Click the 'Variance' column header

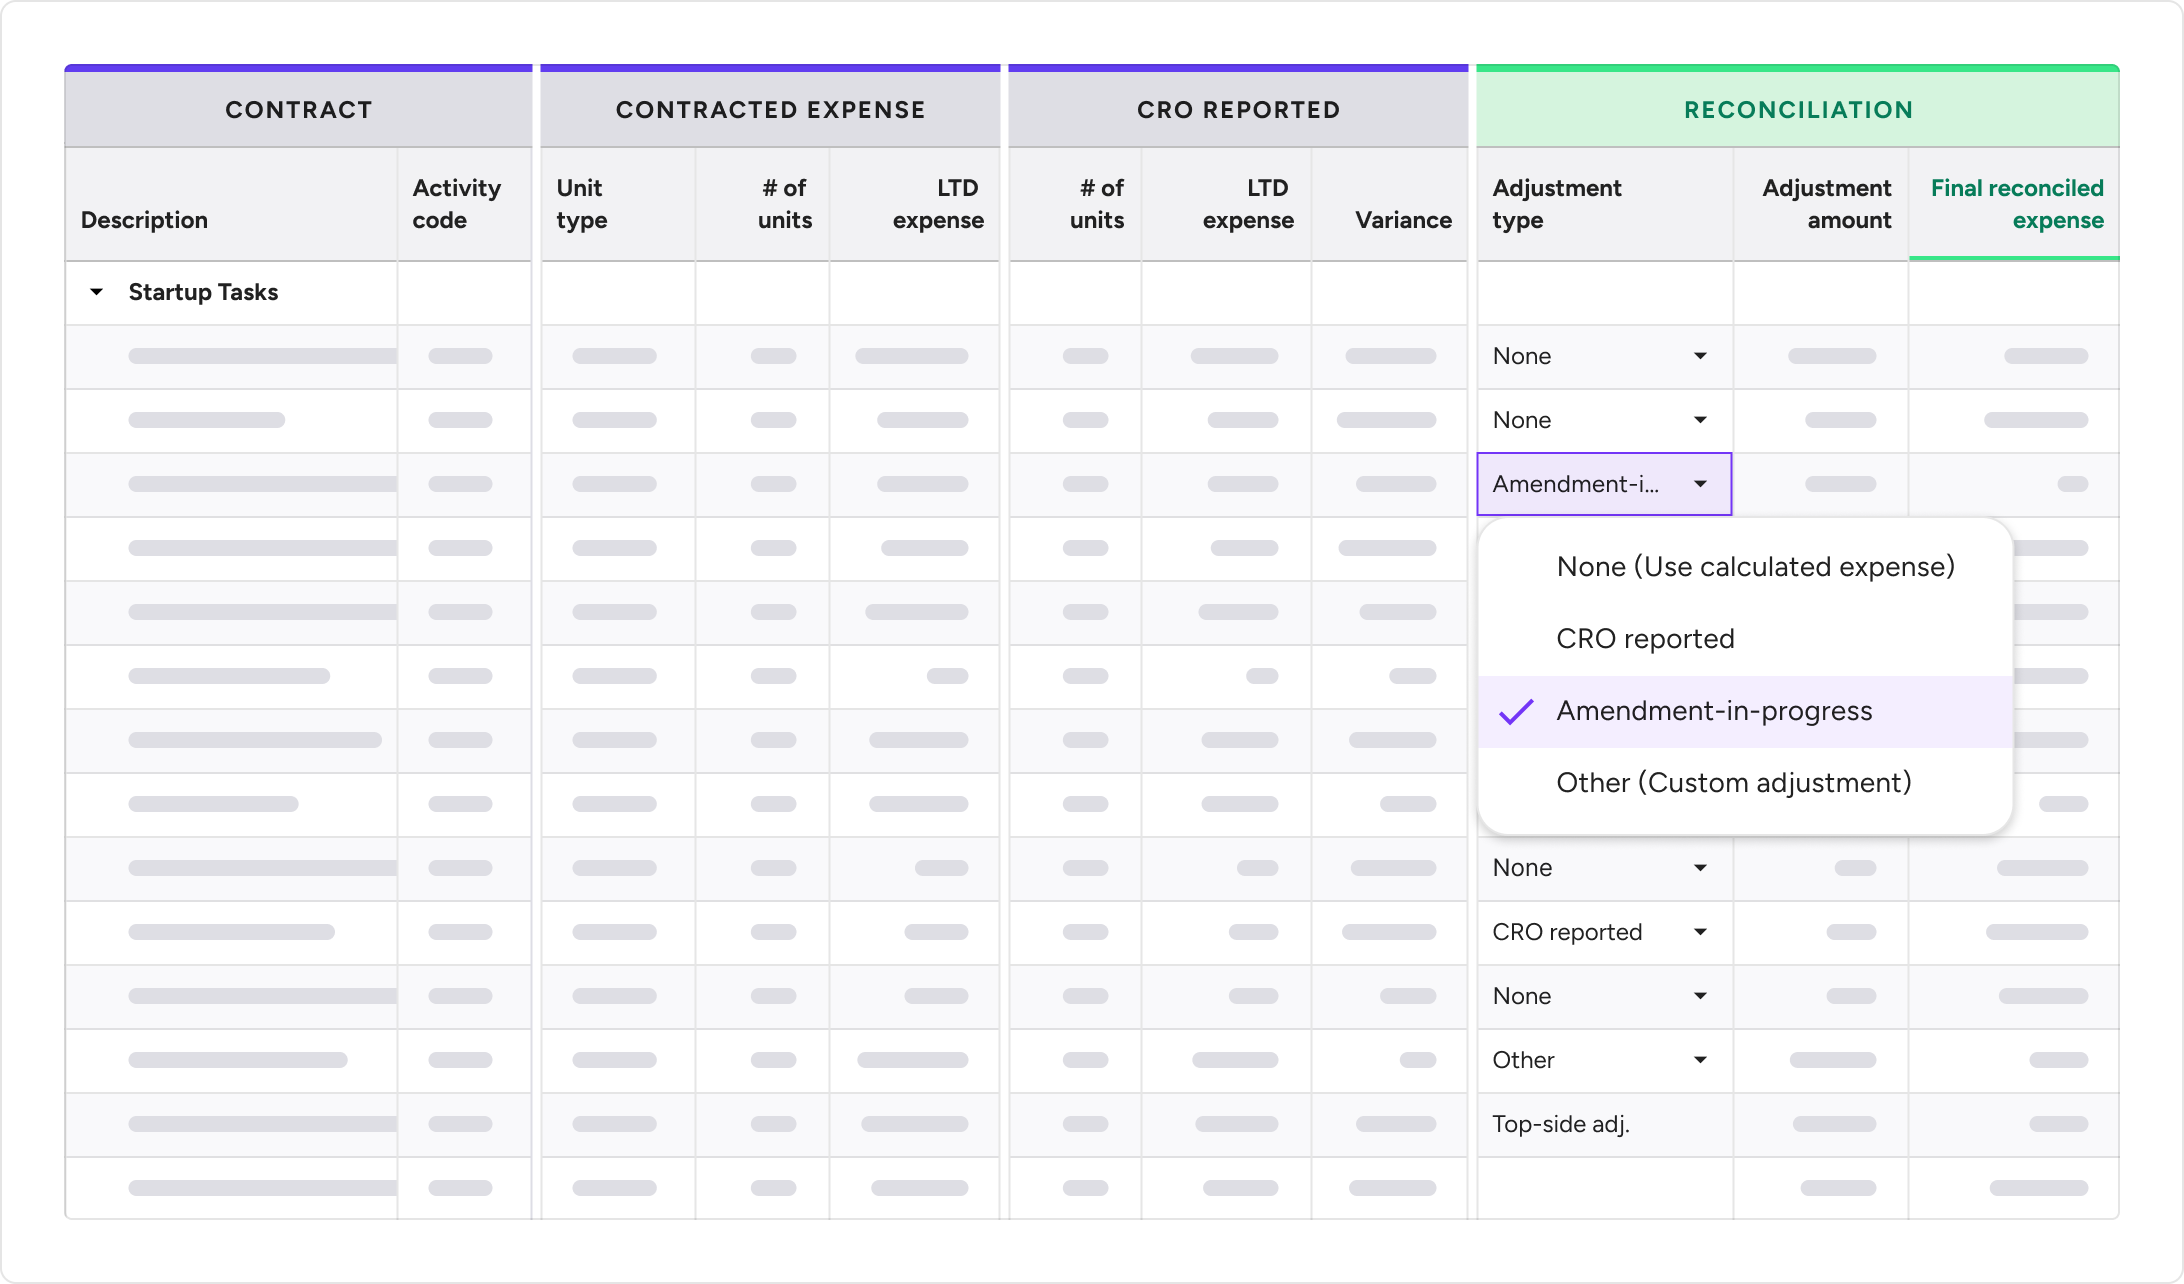[1402, 220]
